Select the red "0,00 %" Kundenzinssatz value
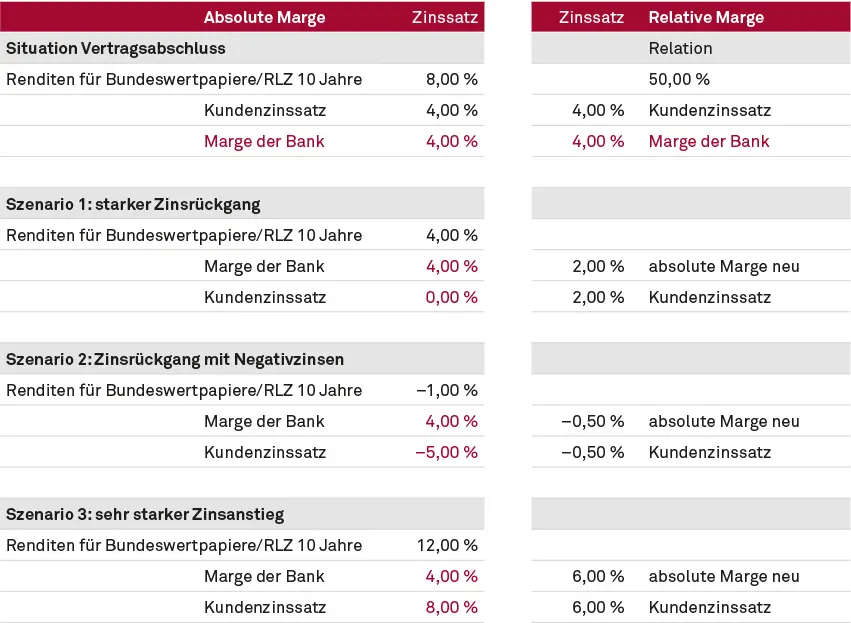 tap(452, 297)
